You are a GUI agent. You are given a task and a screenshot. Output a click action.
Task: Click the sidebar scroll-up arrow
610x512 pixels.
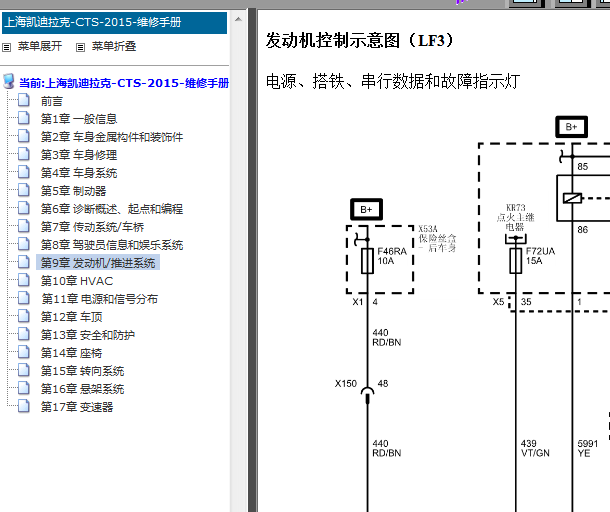pos(238,19)
